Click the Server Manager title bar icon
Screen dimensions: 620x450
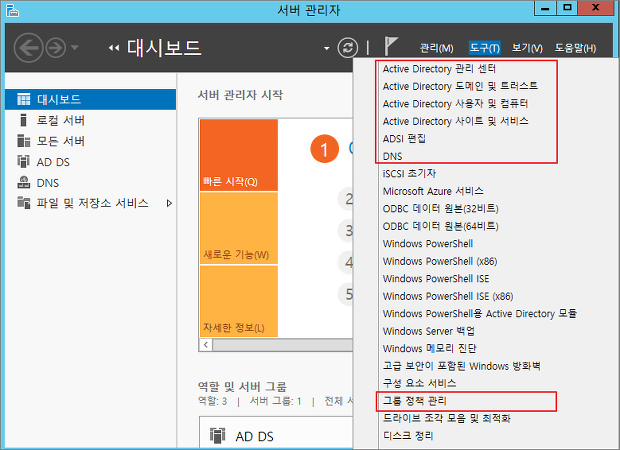[x=12, y=10]
